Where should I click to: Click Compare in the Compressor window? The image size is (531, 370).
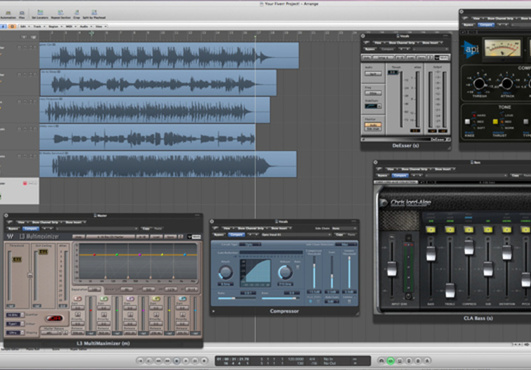(236, 234)
